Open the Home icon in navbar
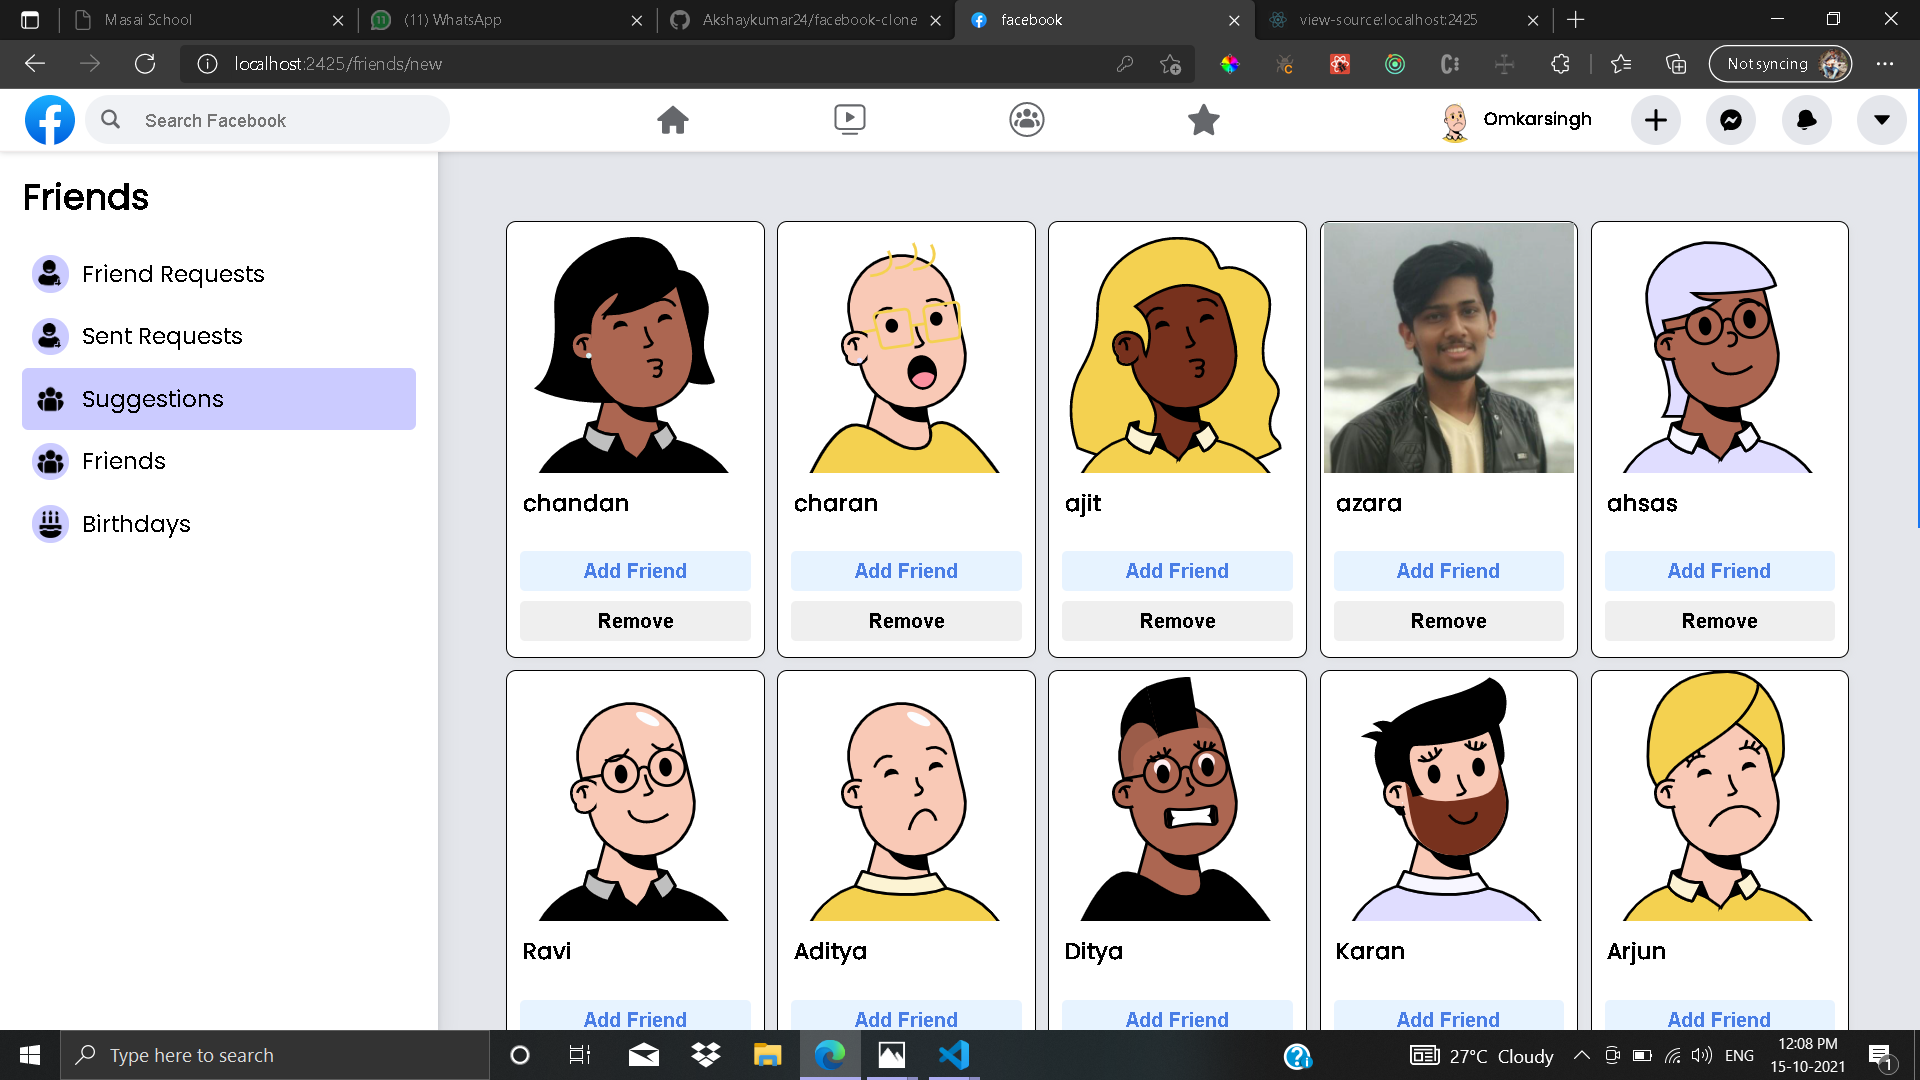The width and height of the screenshot is (1920, 1080). coord(673,120)
